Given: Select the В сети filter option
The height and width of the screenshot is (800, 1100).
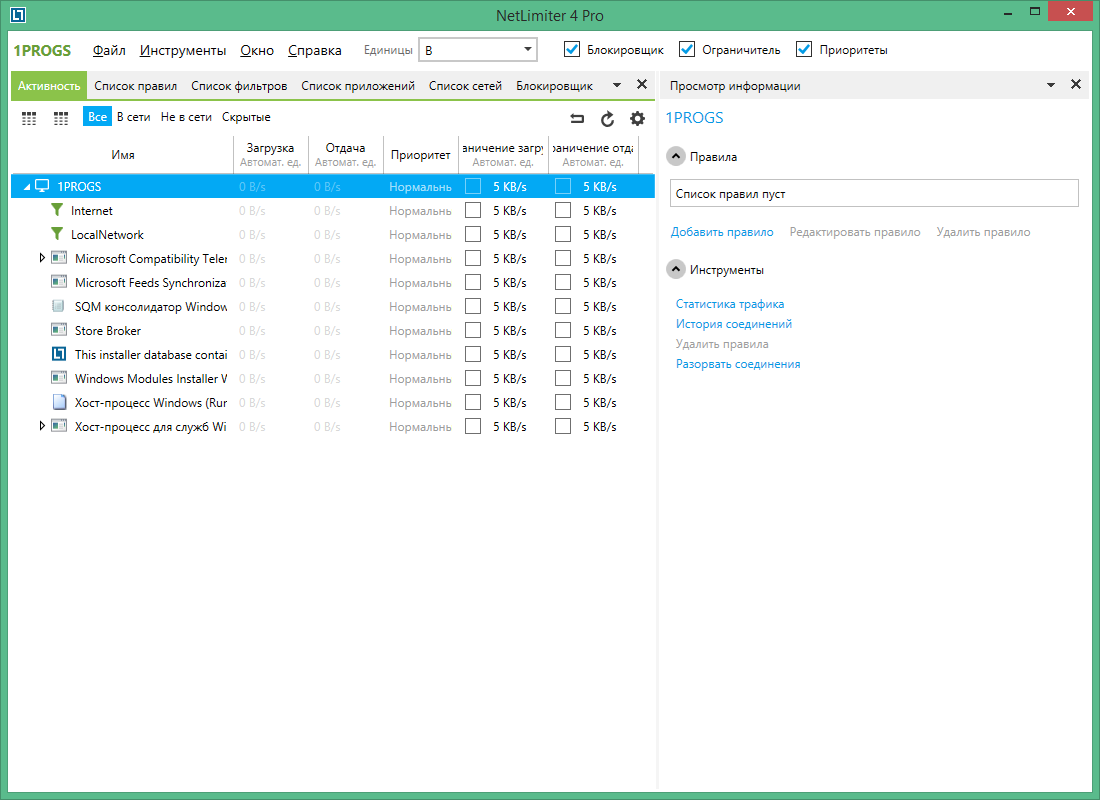Looking at the screenshot, I should coord(133,117).
